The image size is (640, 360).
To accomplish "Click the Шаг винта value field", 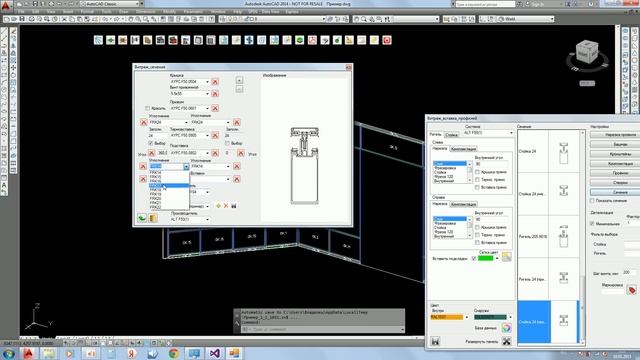I will tap(629, 272).
